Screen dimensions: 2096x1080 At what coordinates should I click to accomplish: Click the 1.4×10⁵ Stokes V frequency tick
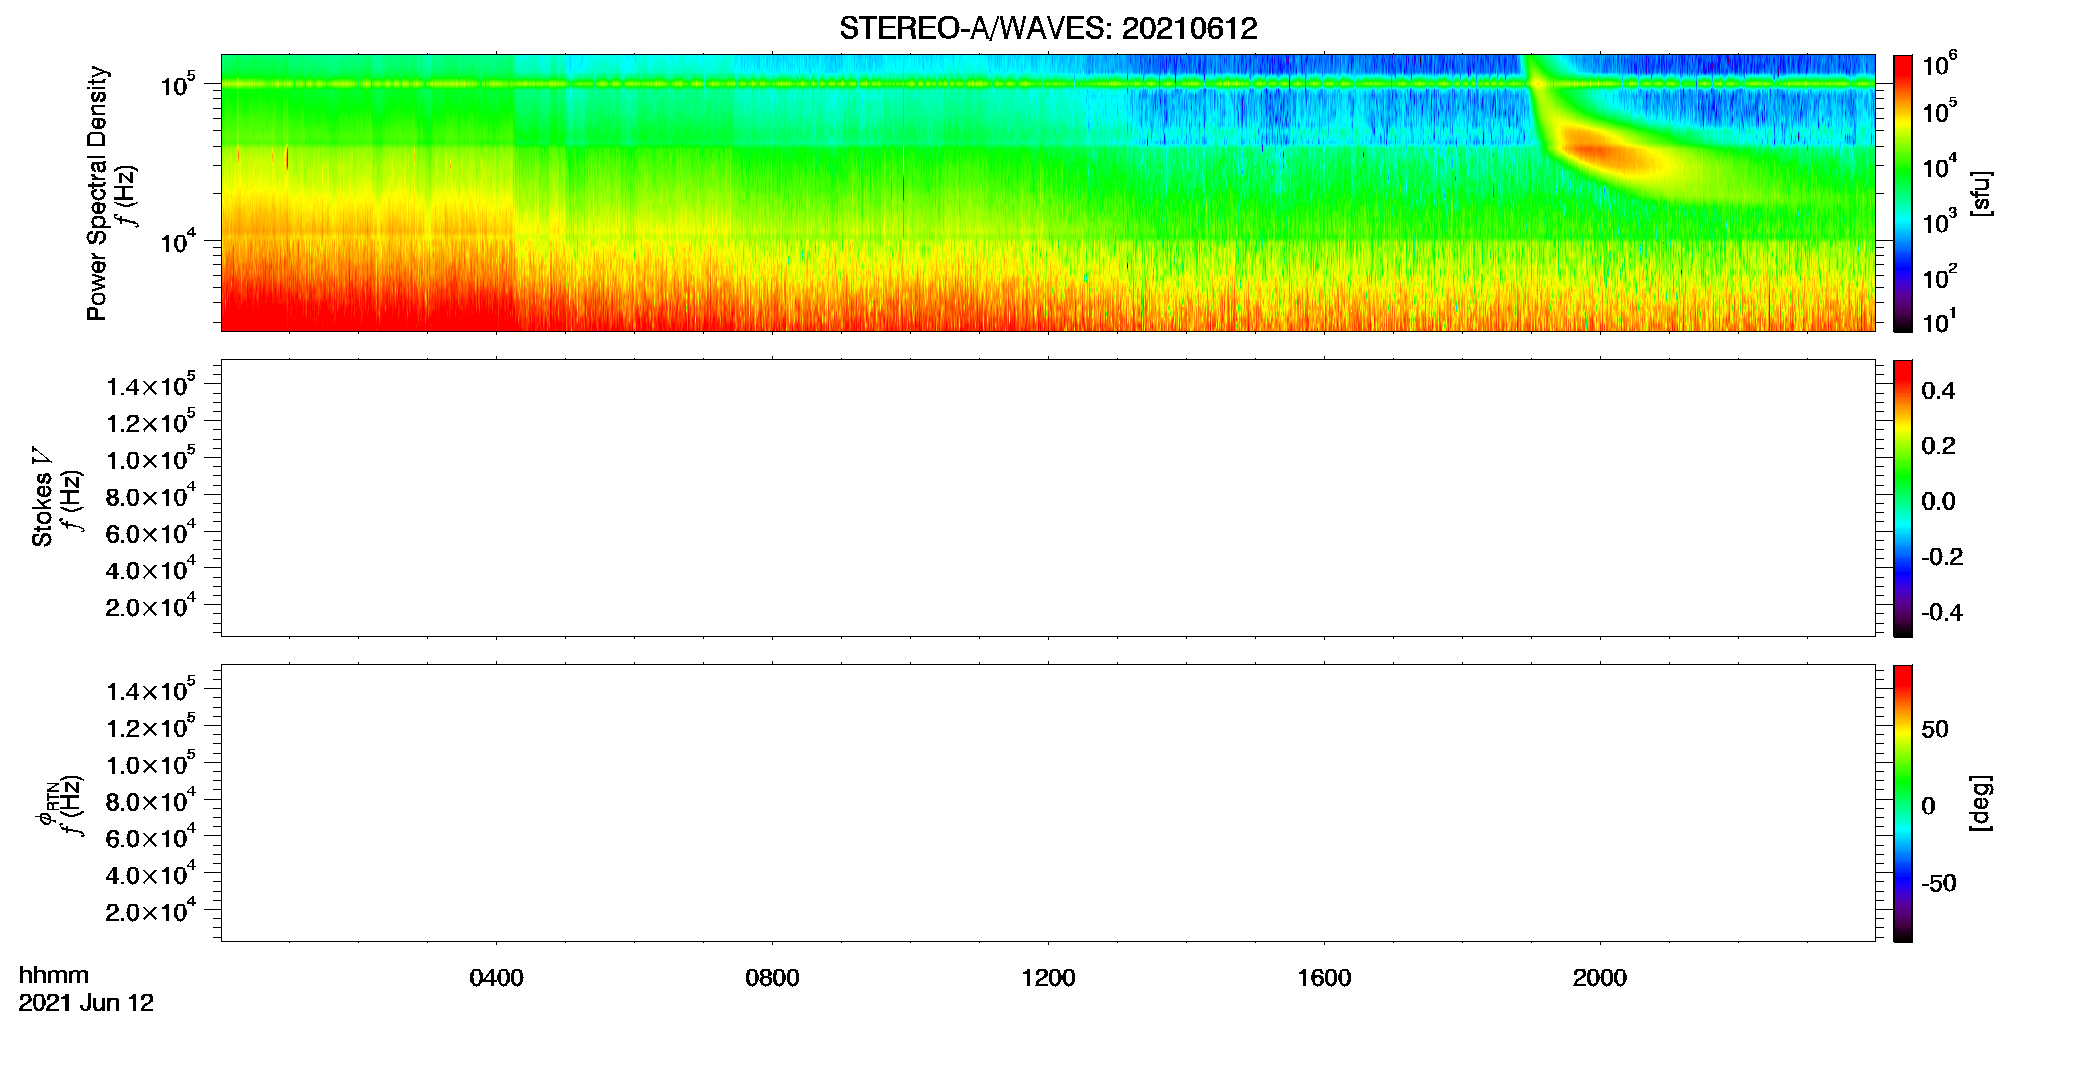tap(151, 385)
